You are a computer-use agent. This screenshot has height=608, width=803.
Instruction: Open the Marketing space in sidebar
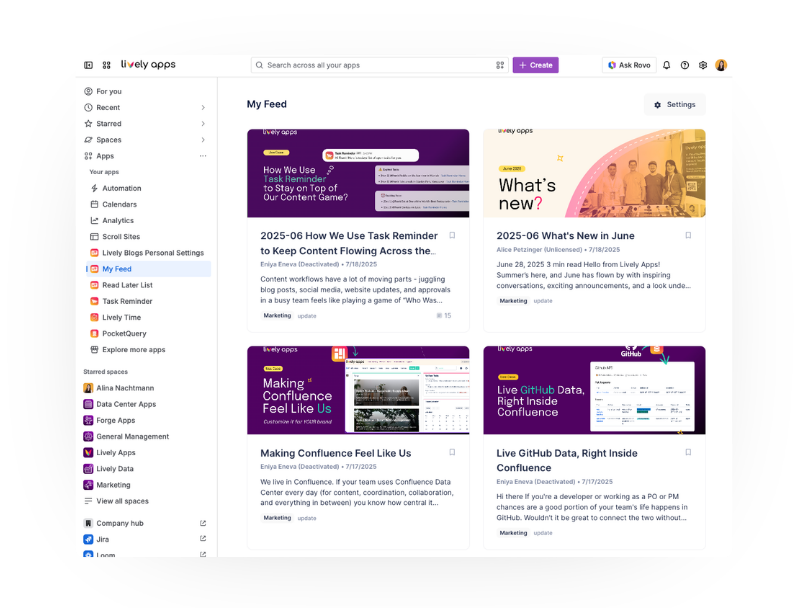(146, 485)
